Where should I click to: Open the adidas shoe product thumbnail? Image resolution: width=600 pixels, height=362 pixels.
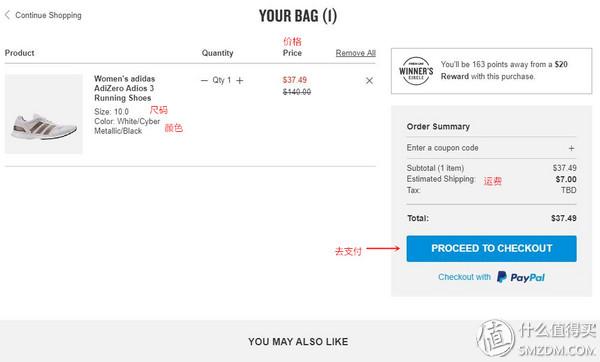pos(44,114)
